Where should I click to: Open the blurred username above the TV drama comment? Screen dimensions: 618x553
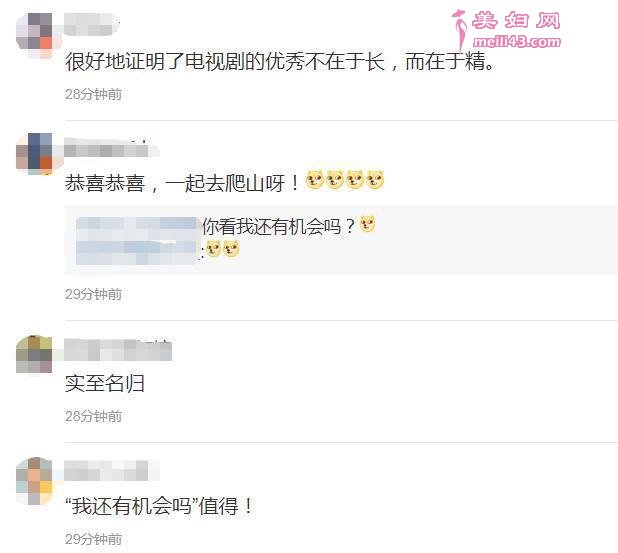click(91, 24)
